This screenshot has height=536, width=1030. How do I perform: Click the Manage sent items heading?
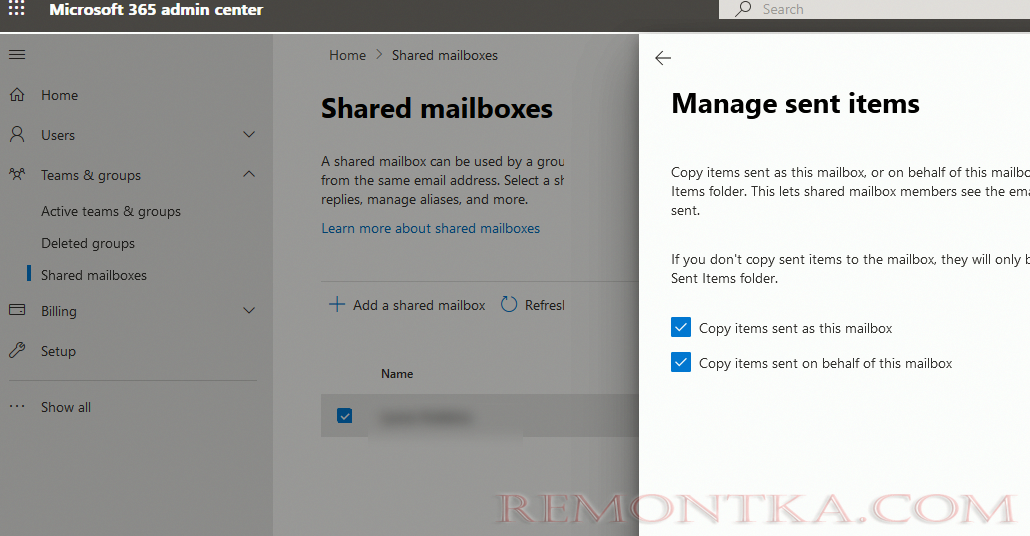tap(795, 104)
